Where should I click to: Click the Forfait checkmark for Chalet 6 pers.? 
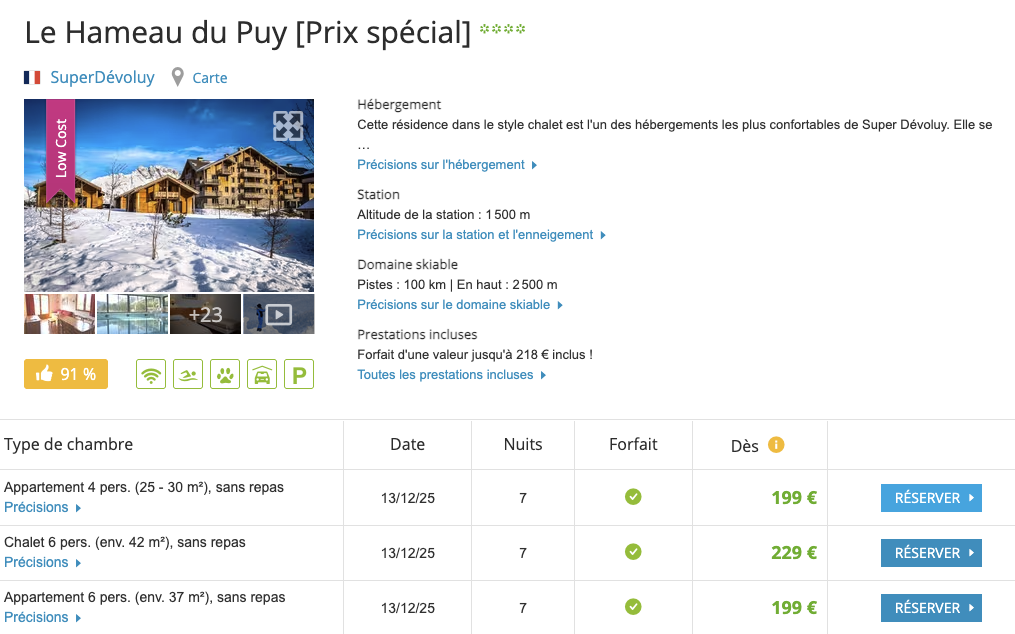(x=633, y=552)
